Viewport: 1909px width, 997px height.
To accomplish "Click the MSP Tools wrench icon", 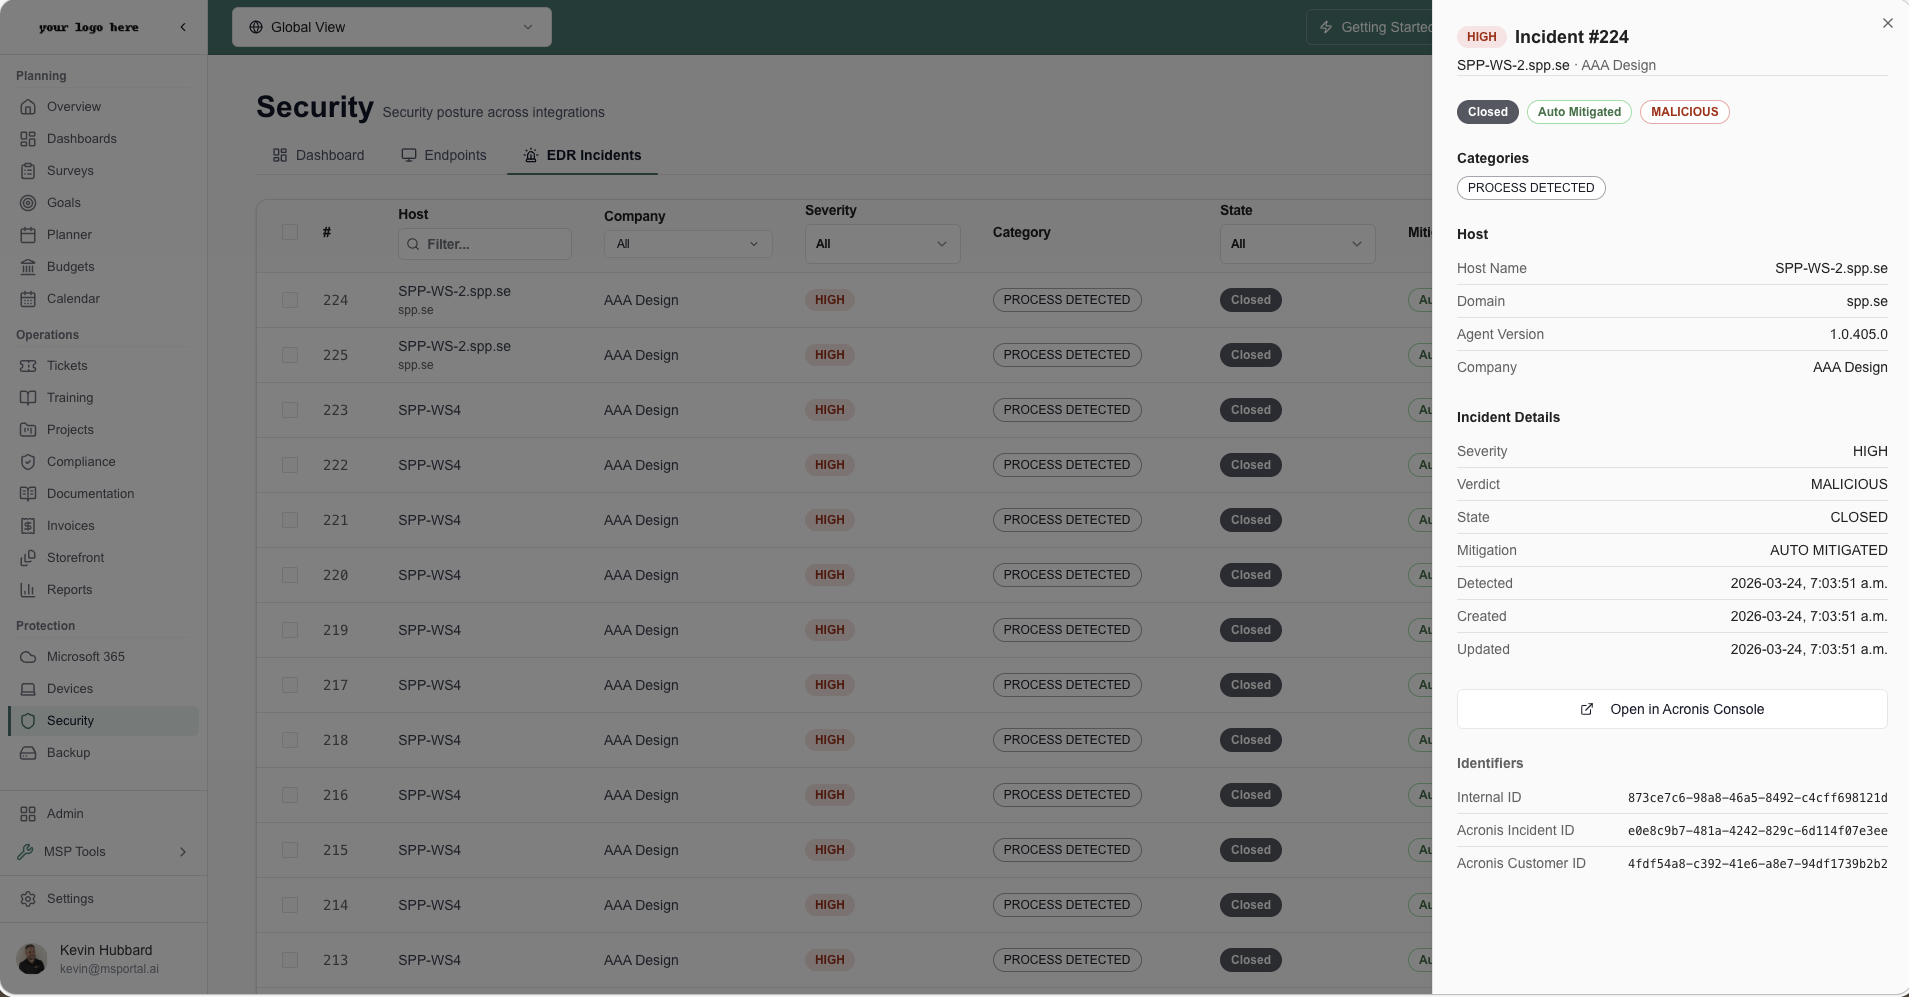I will [x=26, y=852].
